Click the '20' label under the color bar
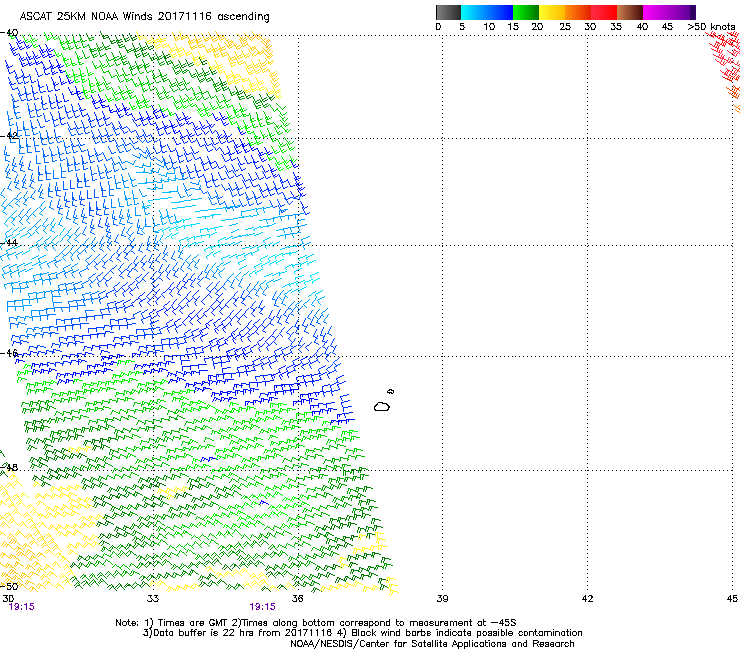740x650 pixels. tap(537, 26)
